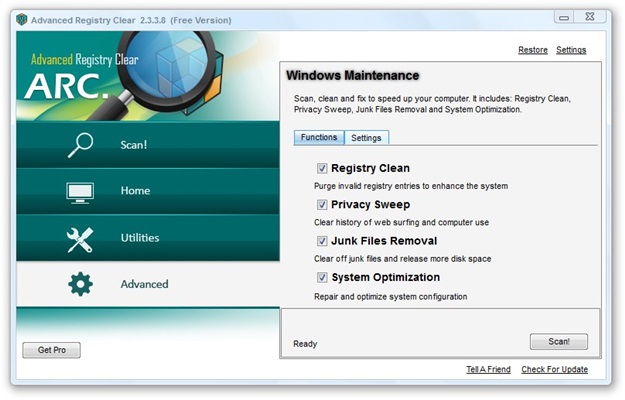
Task: Click the Privacy Sweep label text
Action: (370, 205)
